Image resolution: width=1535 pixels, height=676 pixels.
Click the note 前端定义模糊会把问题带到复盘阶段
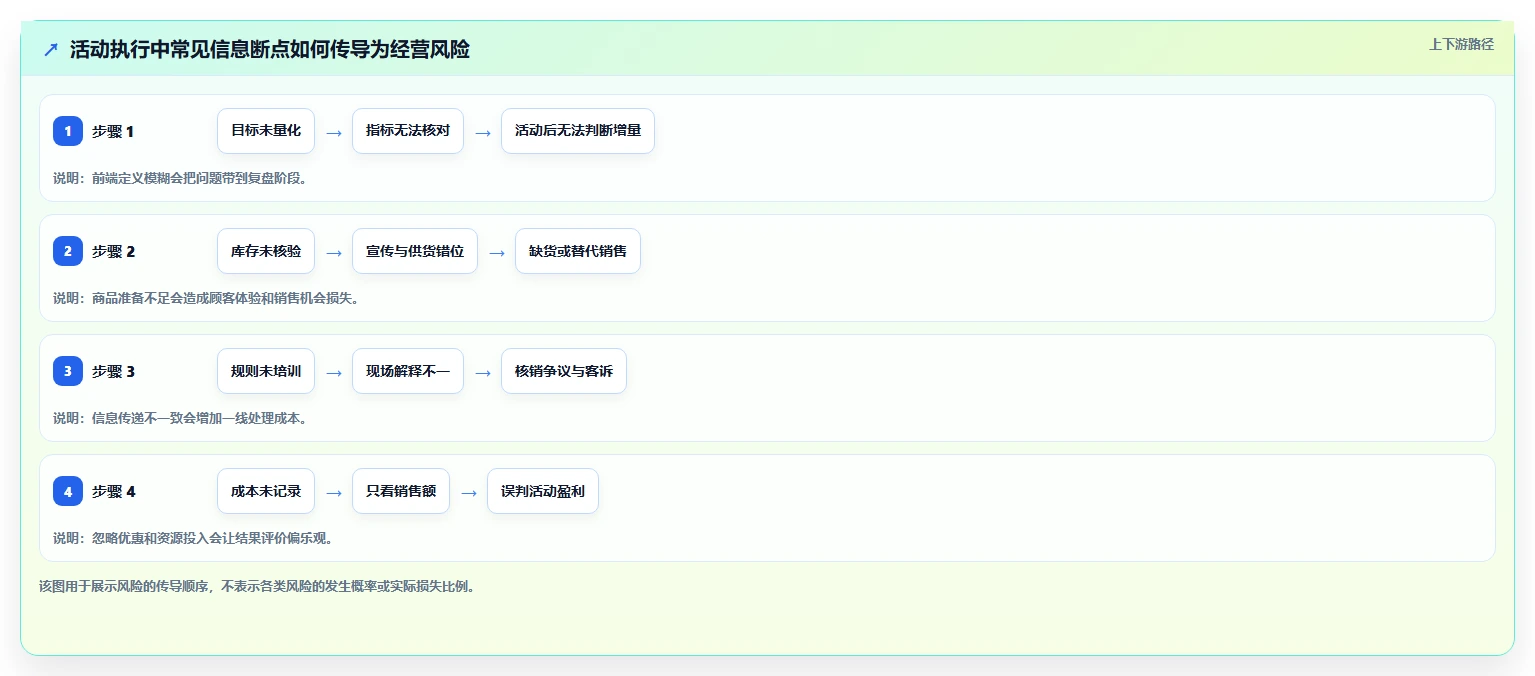180,178
